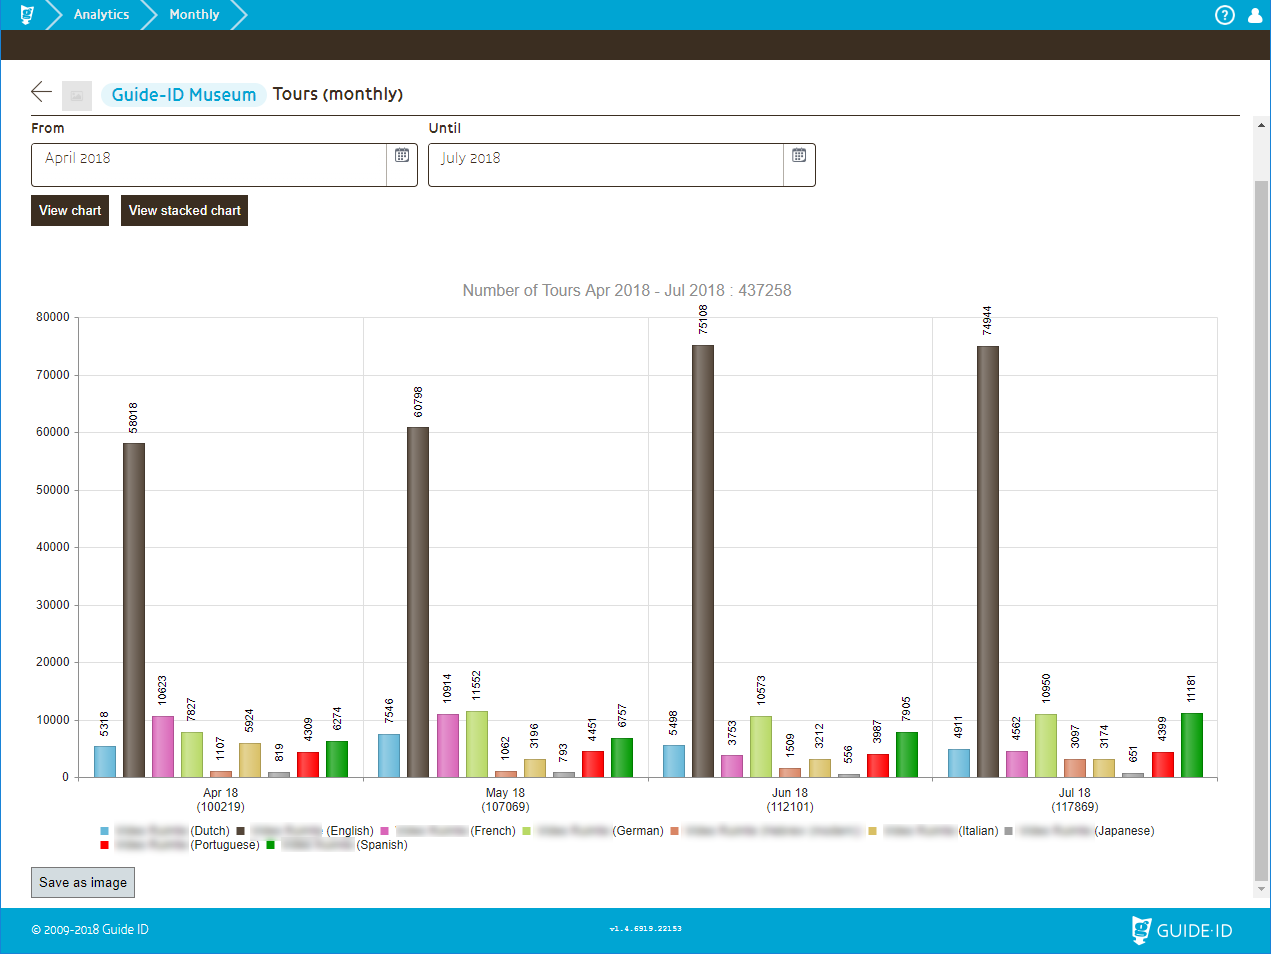The height and width of the screenshot is (954, 1271).
Task: Open the Guide-ID Museum link
Action: (x=184, y=95)
